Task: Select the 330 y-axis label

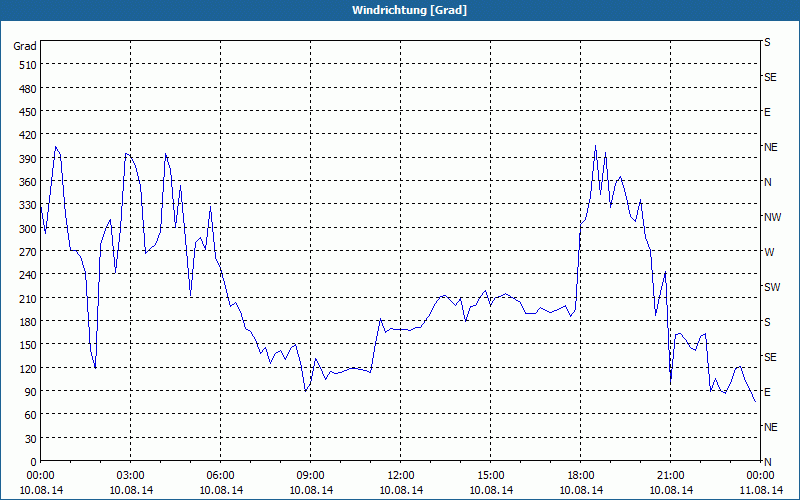Action: click(x=28, y=205)
